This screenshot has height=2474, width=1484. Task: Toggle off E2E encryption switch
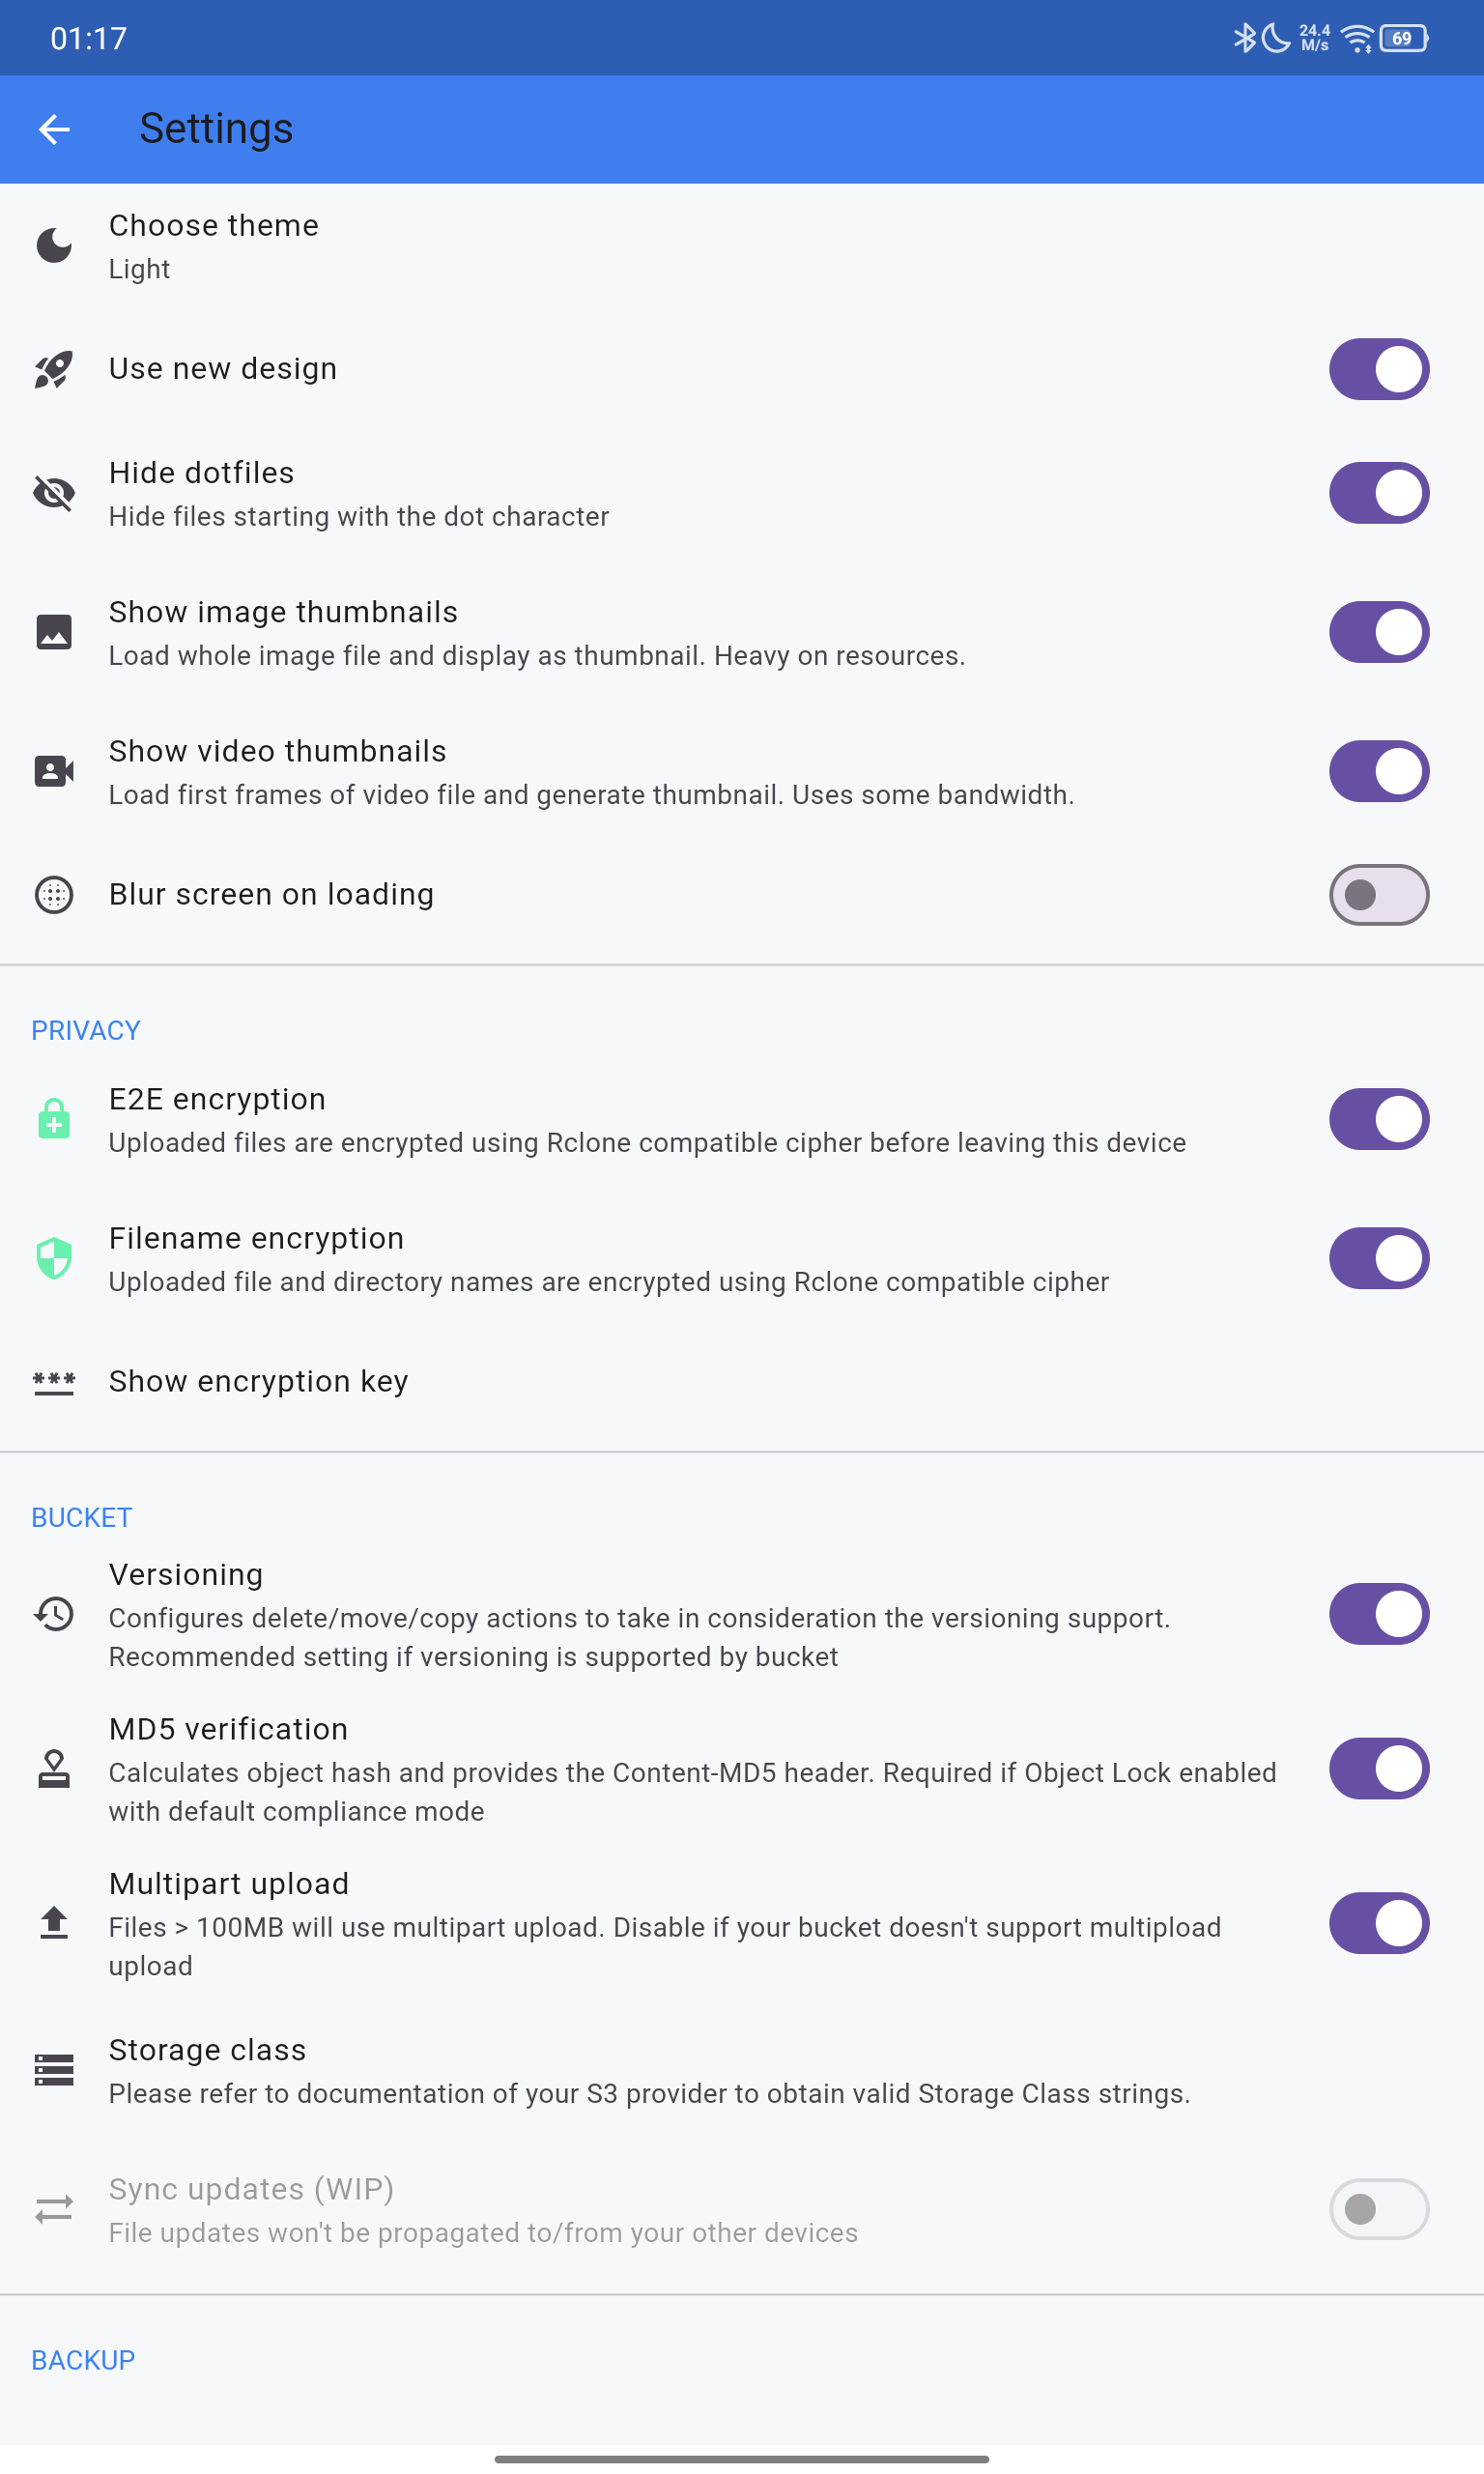(1379, 1119)
